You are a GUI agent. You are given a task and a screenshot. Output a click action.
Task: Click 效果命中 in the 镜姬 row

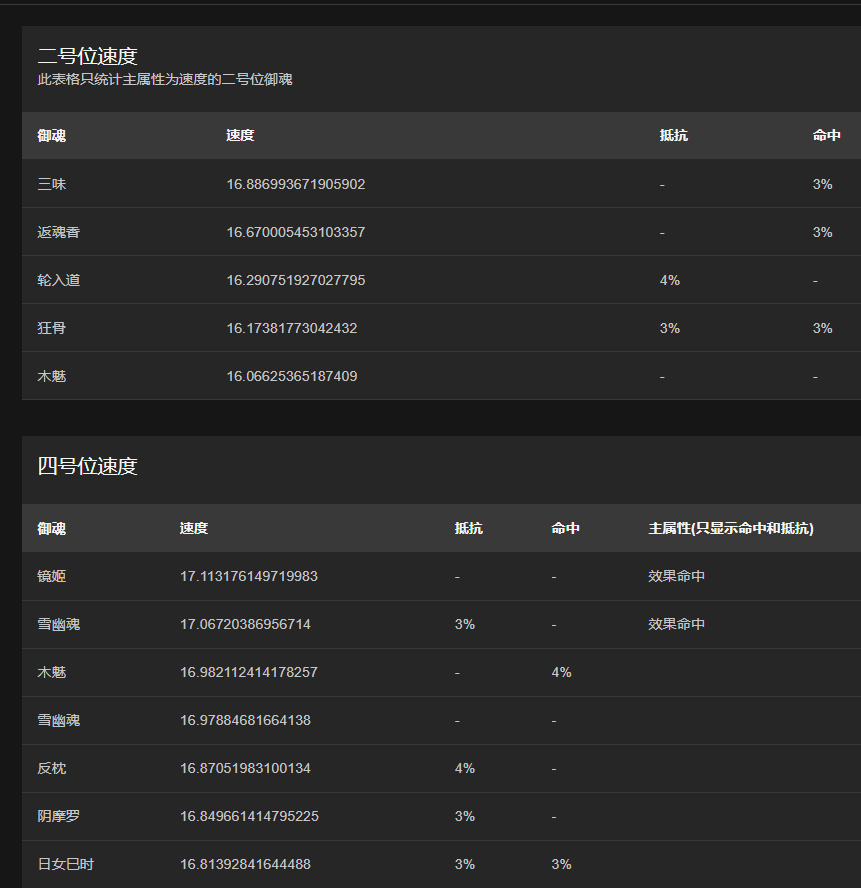pyautogui.click(x=676, y=576)
